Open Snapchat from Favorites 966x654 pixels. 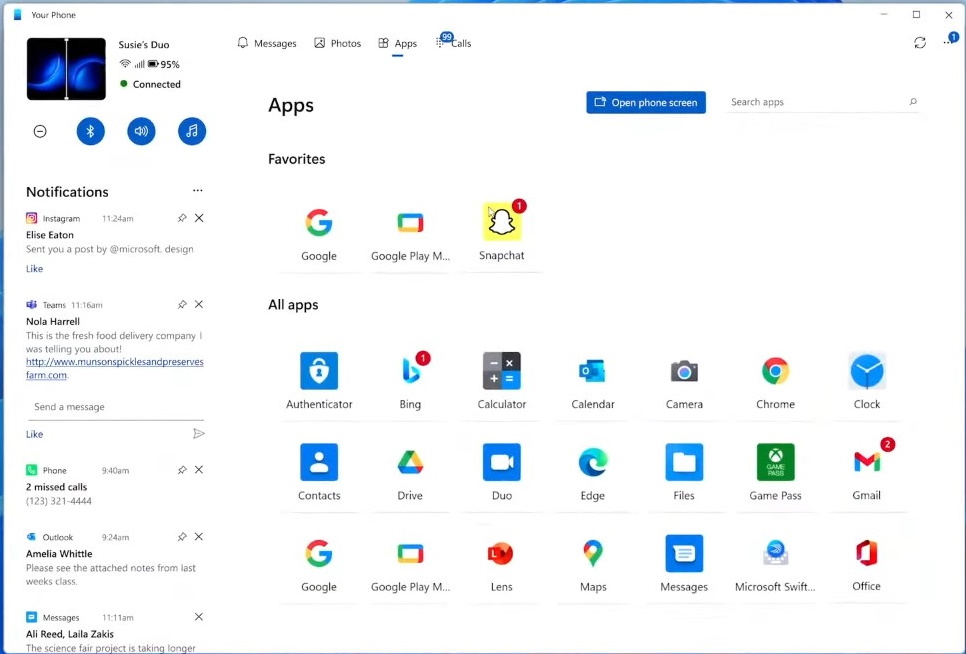(502, 221)
